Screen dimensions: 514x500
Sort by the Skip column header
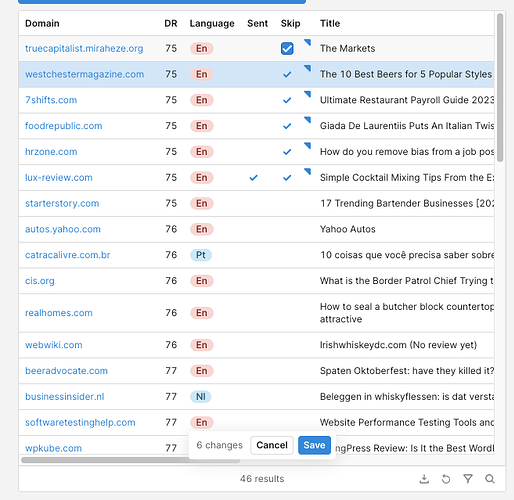coord(290,23)
